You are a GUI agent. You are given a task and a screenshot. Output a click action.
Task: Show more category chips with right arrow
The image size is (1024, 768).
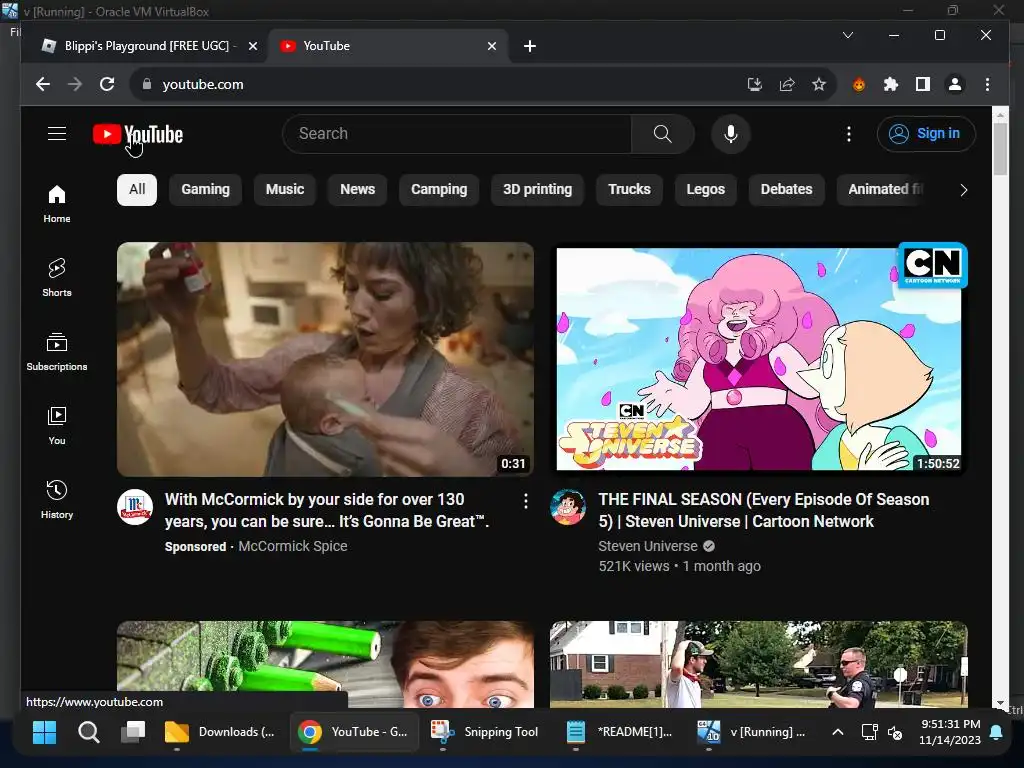pyautogui.click(x=963, y=190)
